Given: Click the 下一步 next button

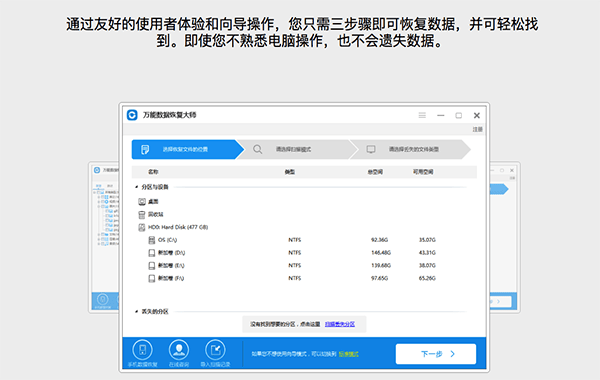Looking at the screenshot, I should coord(436,354).
